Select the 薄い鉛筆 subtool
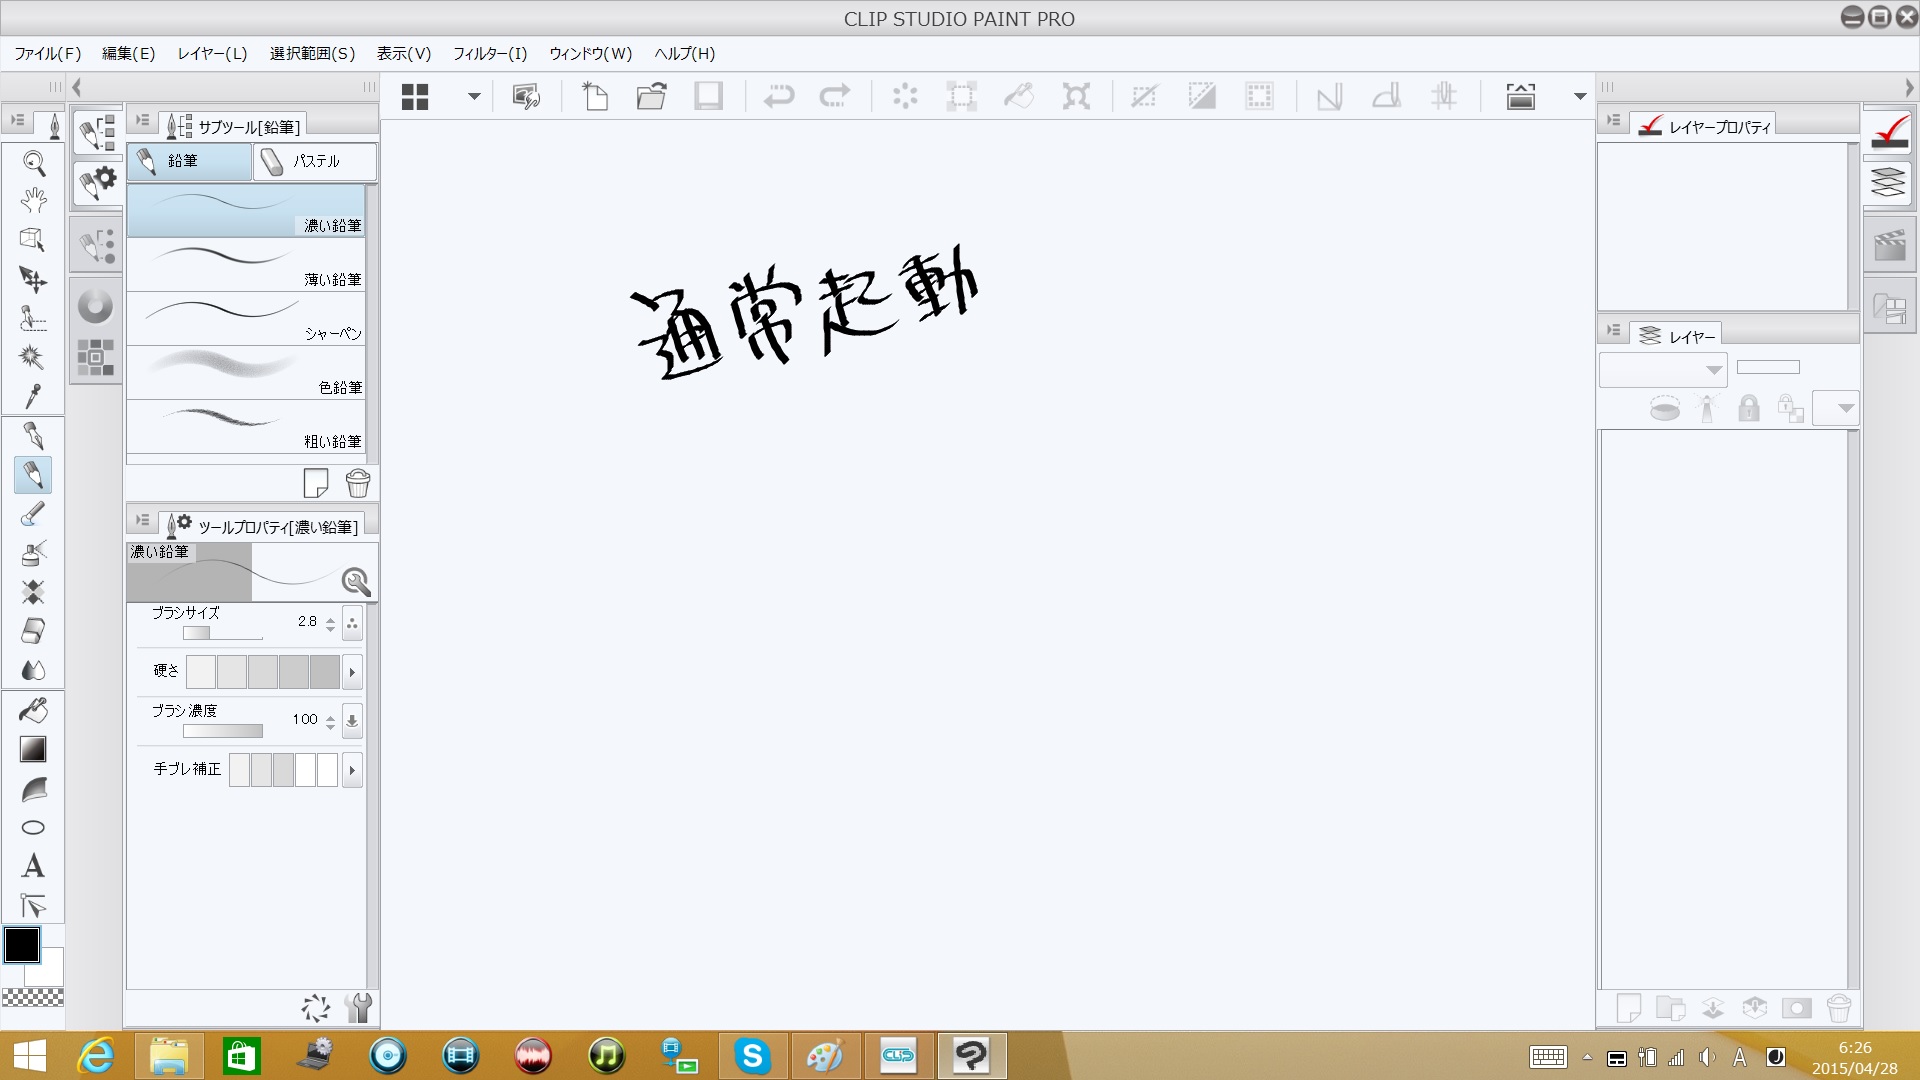 tap(246, 264)
